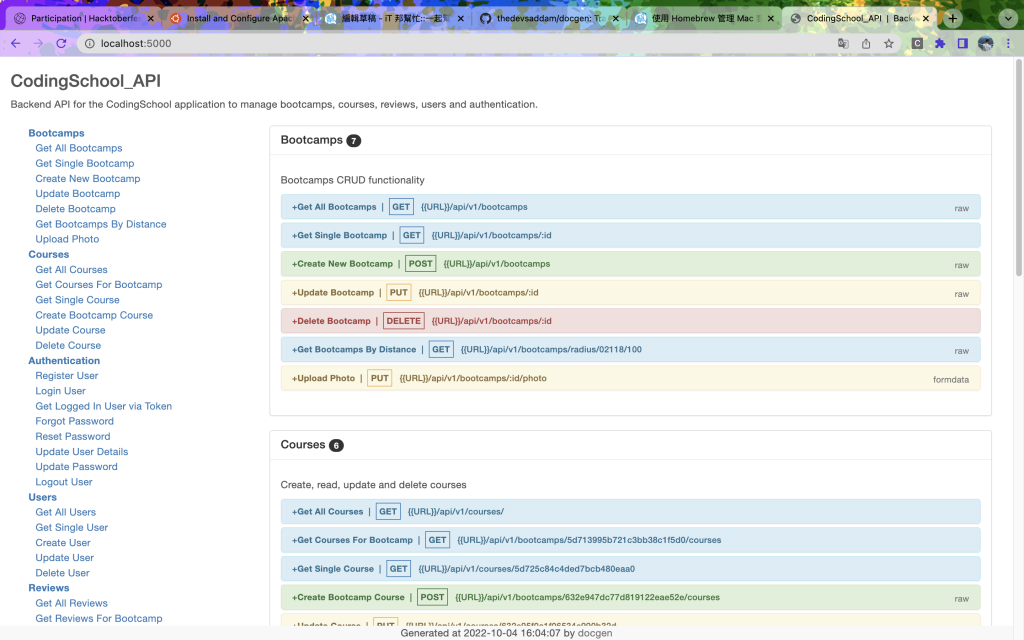
Task: Share this page via the share icon
Action: pyautogui.click(x=866, y=43)
